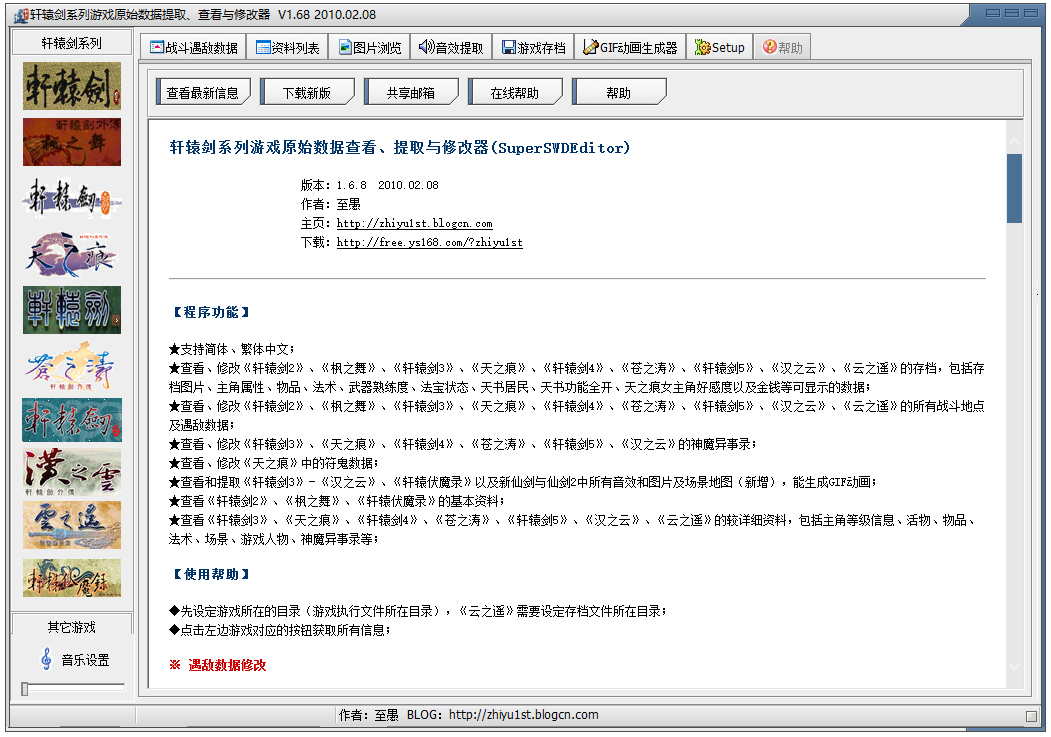The height and width of the screenshot is (737, 1051).
Task: Select the 轩辕伏魔录 game logo
Action: pyautogui.click(x=72, y=578)
